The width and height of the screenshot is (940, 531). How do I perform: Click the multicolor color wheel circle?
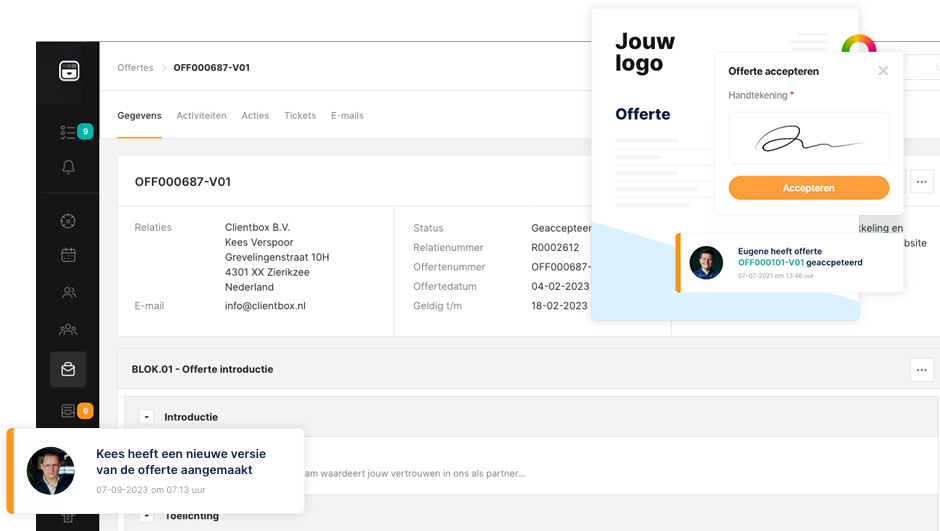(858, 47)
